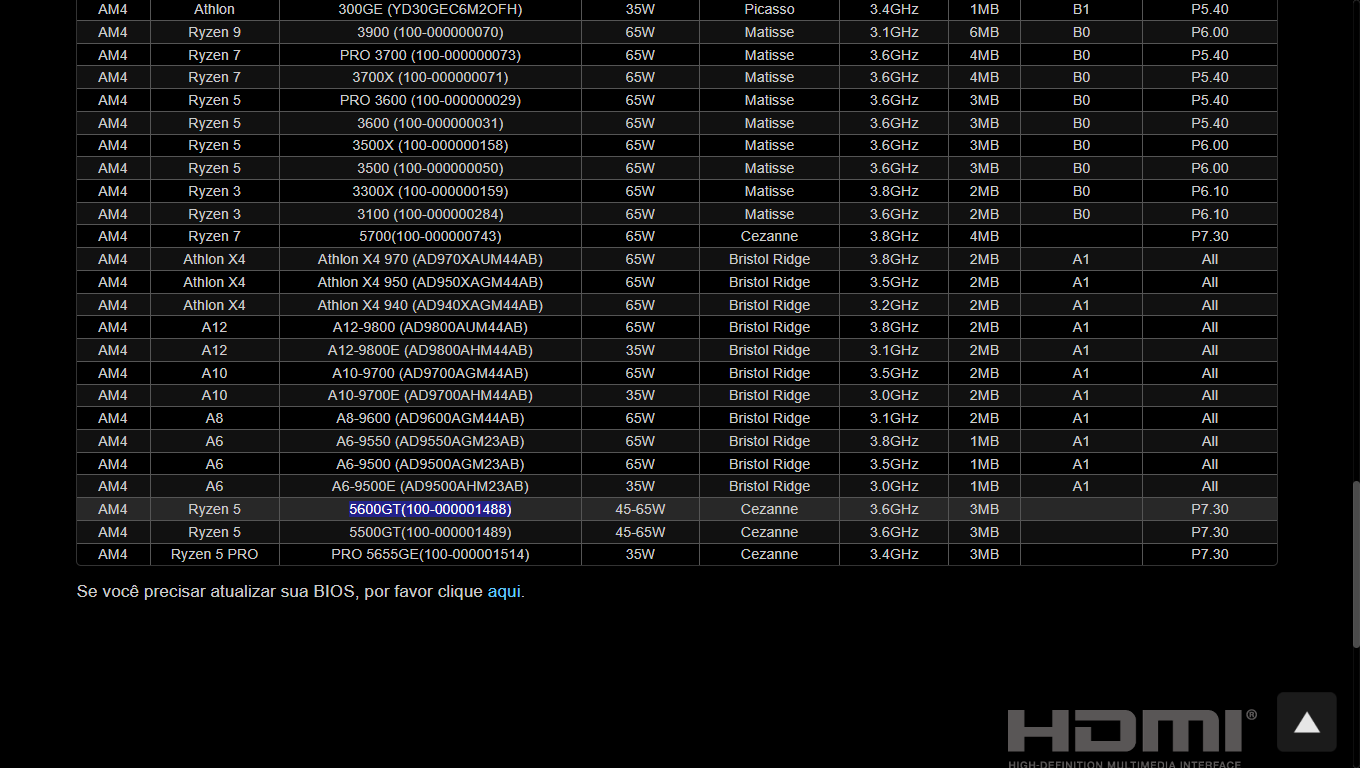This screenshot has height=768, width=1360.
Task: Click All BIOS cell in A6-9500E row
Action: [x=1210, y=486]
